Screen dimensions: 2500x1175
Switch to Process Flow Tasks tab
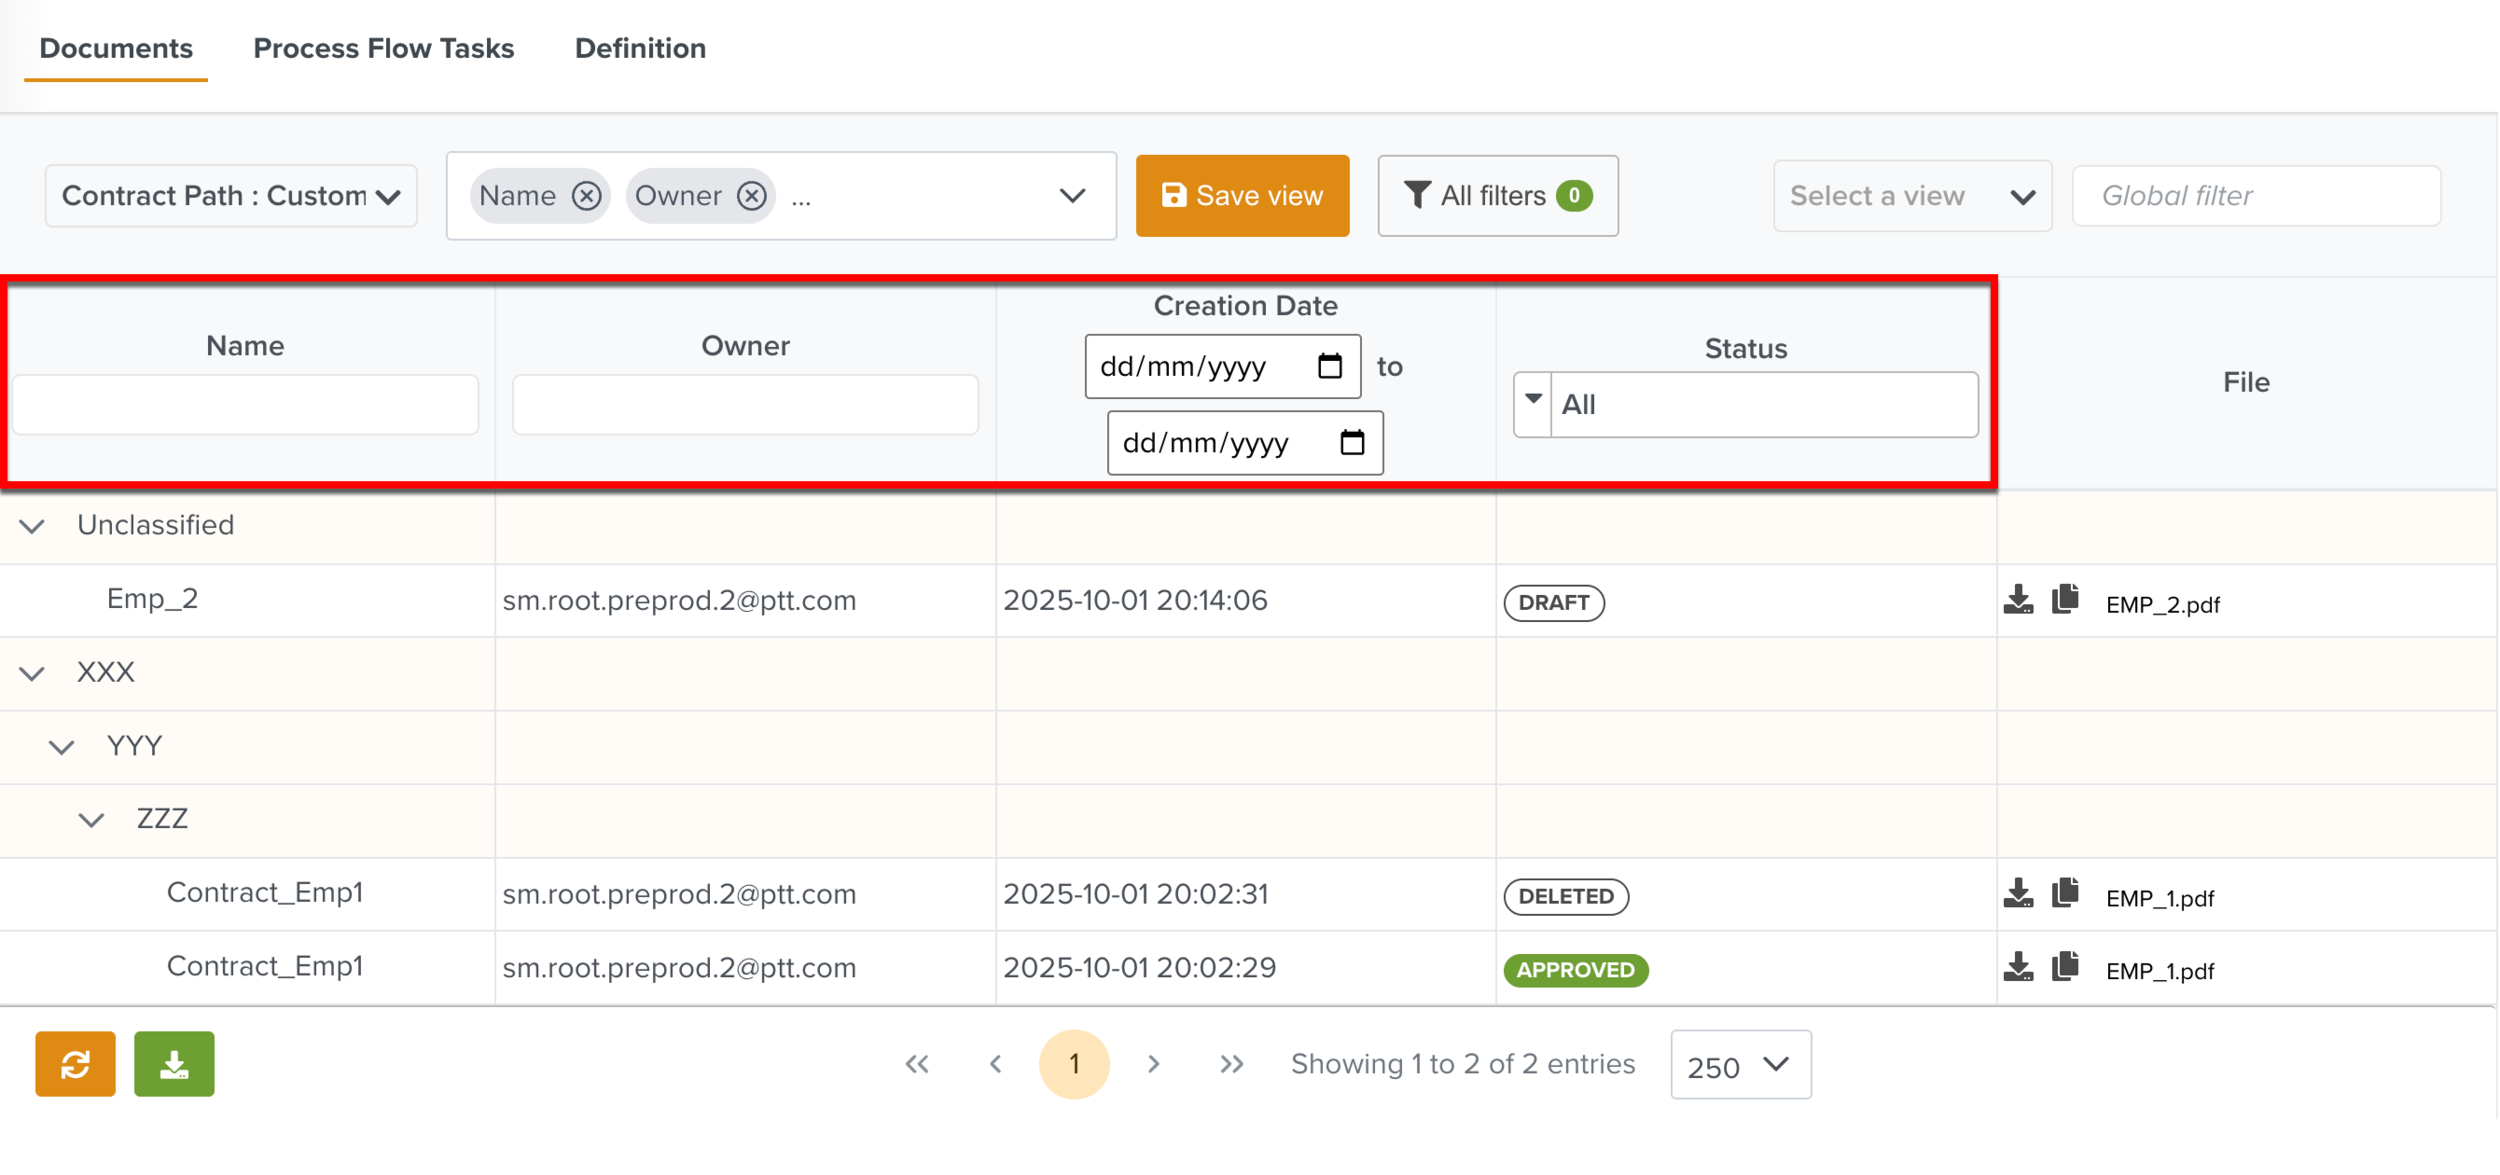[383, 48]
